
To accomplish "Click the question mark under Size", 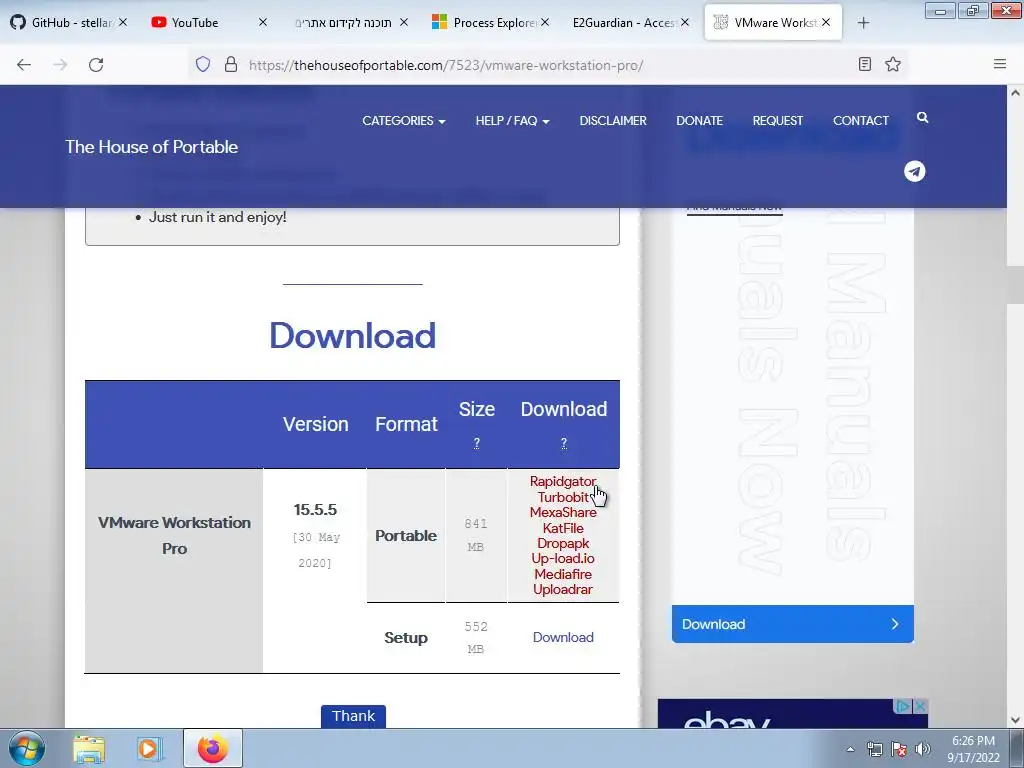I will [x=477, y=443].
